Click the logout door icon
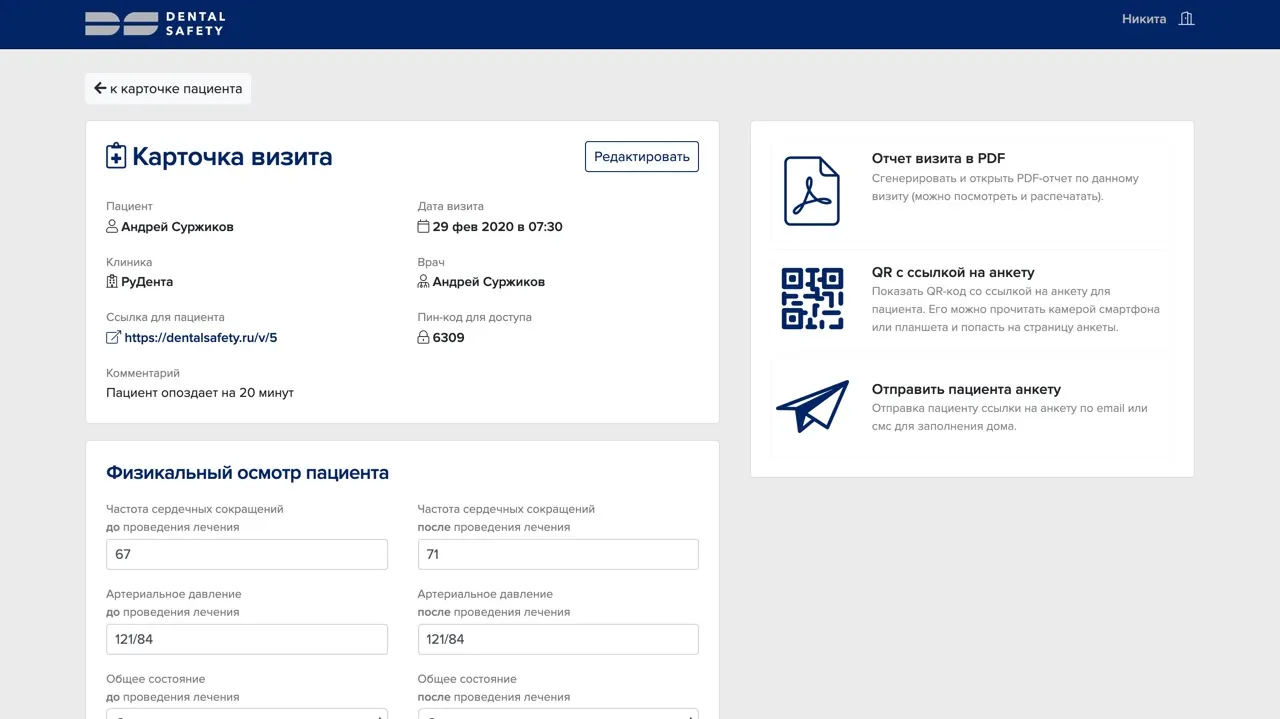 click(1186, 18)
